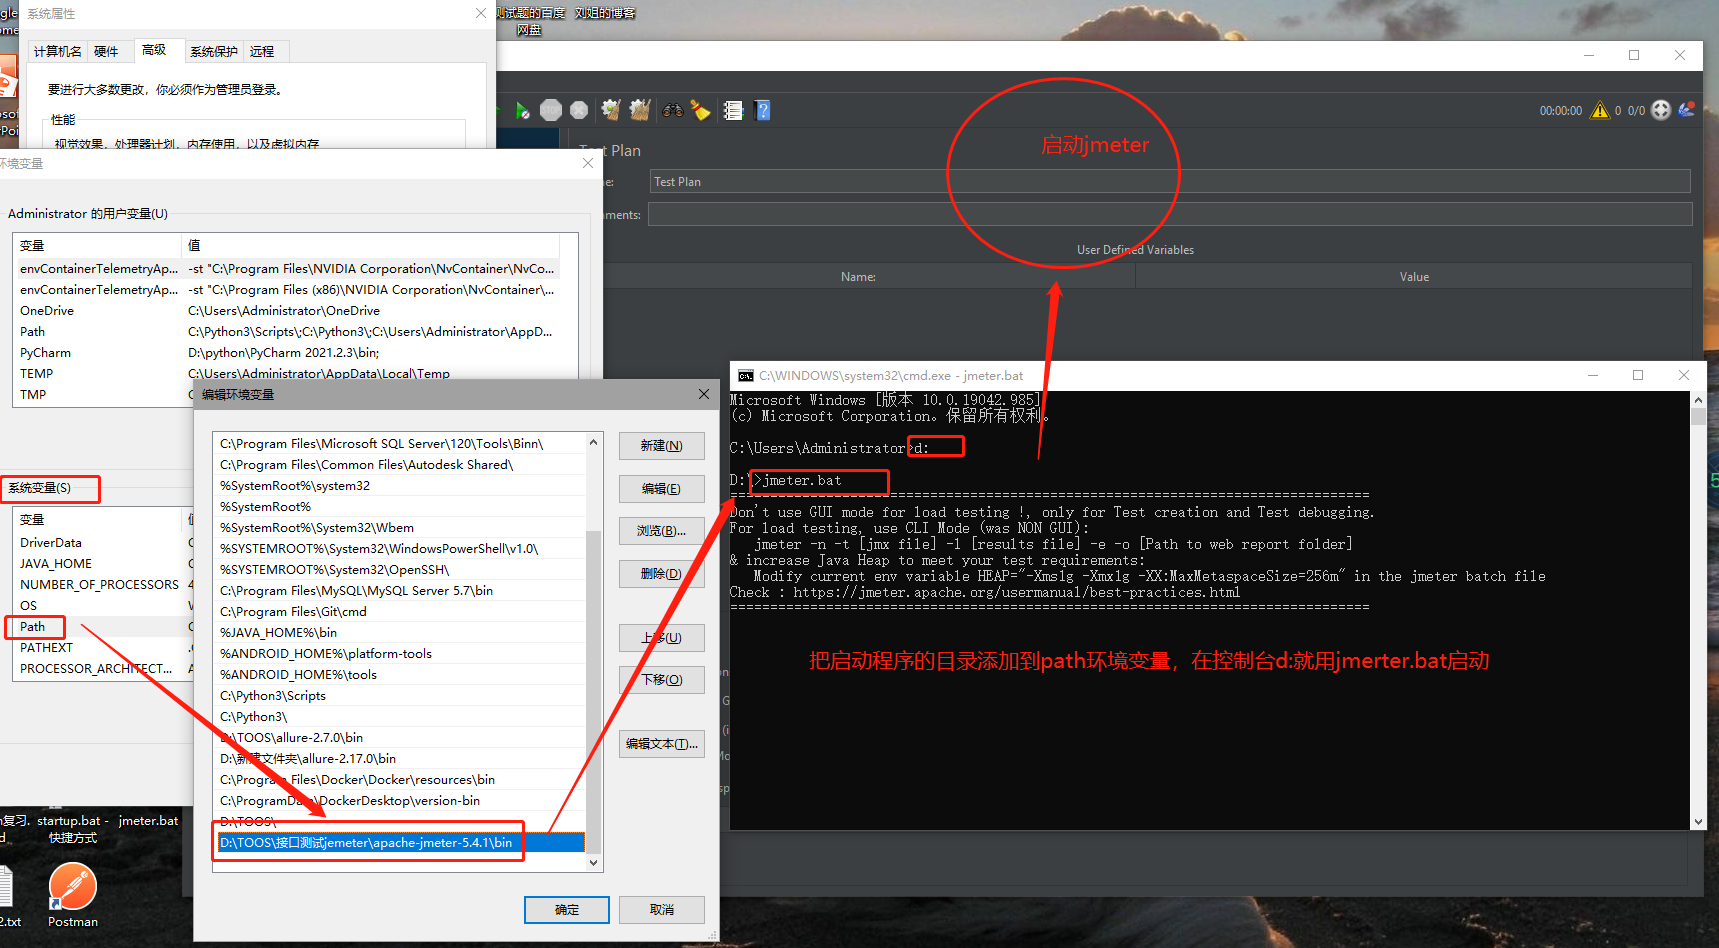Click the JMeter Reset Search broom icon
The height and width of the screenshot is (948, 1719).
click(x=701, y=111)
